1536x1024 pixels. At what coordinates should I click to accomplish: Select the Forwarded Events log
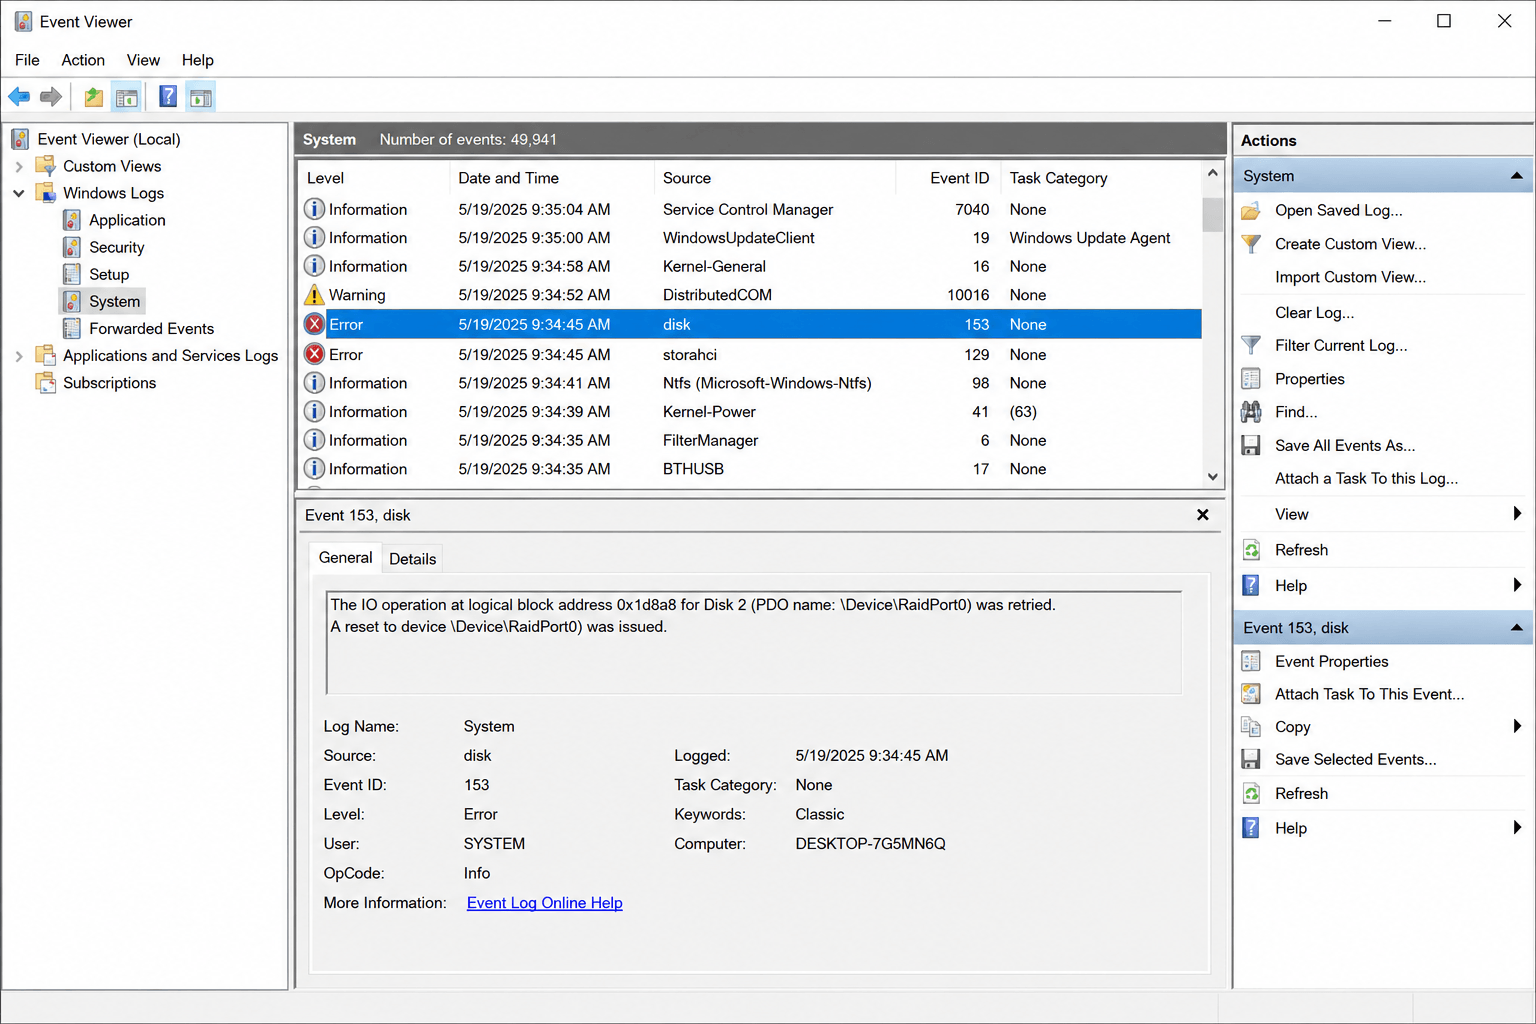152,329
